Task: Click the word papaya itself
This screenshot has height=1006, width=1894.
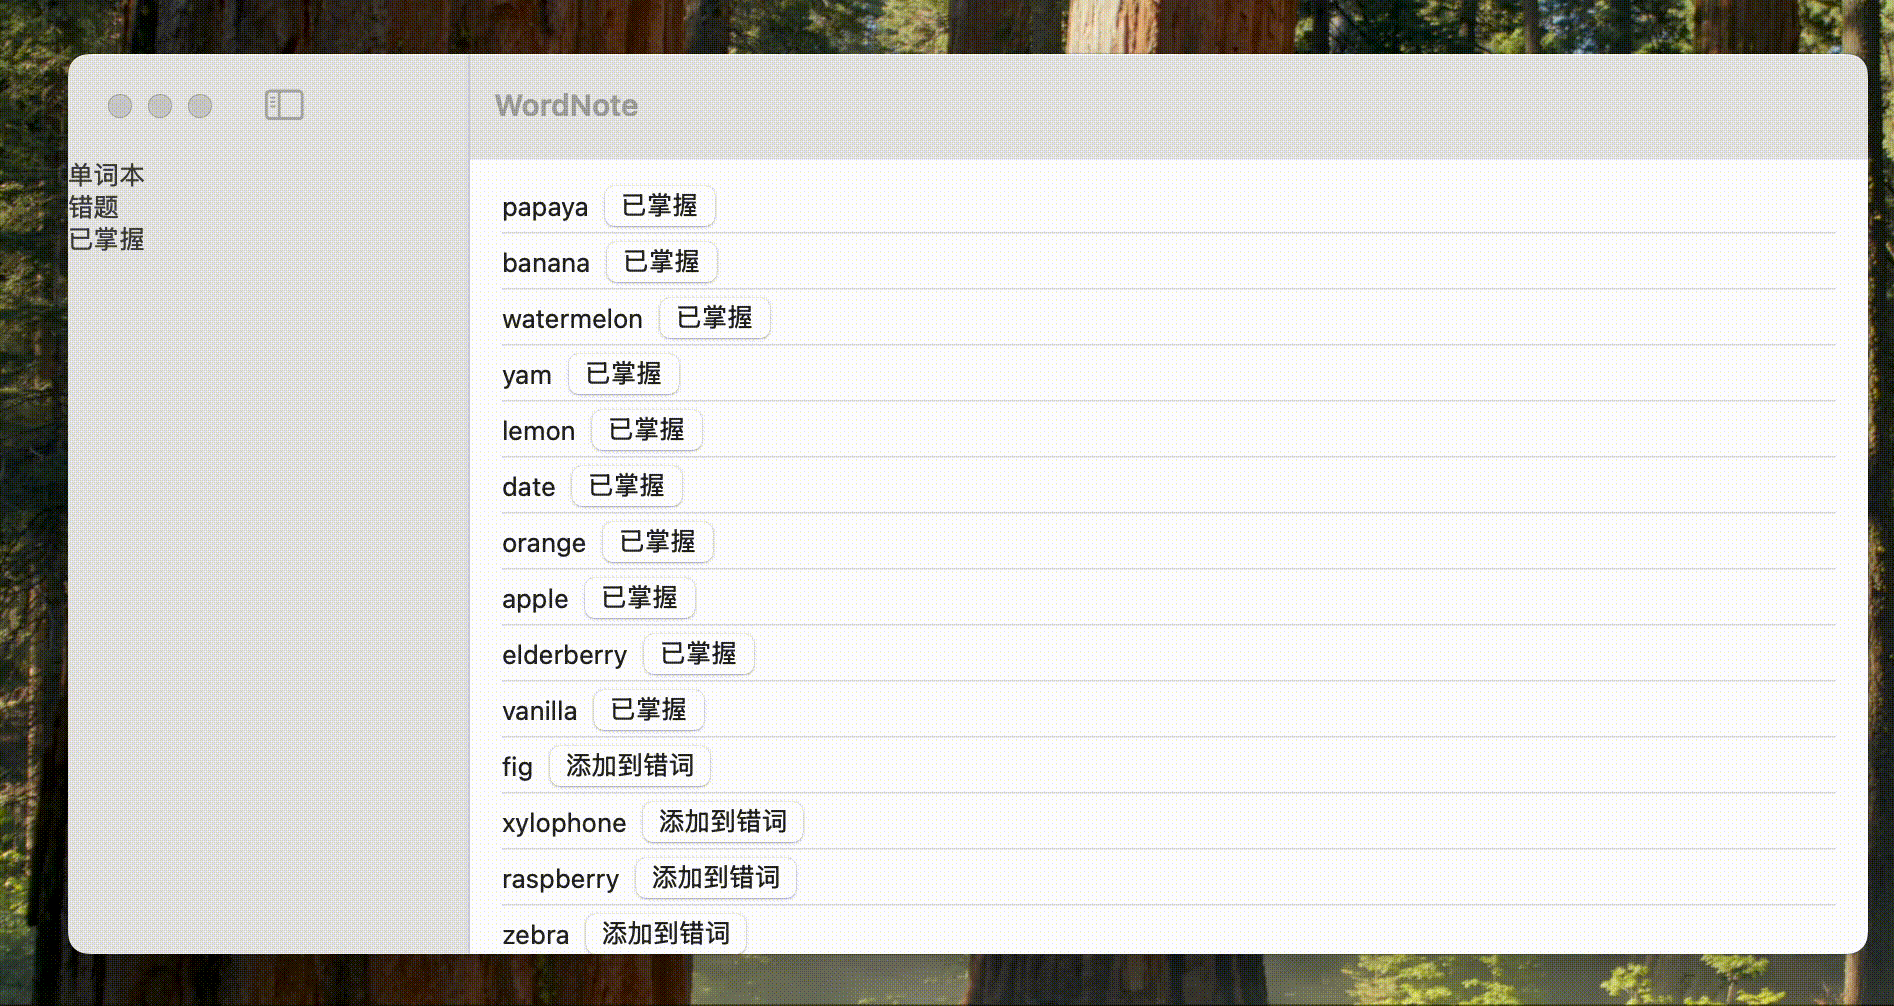Action: tap(544, 207)
